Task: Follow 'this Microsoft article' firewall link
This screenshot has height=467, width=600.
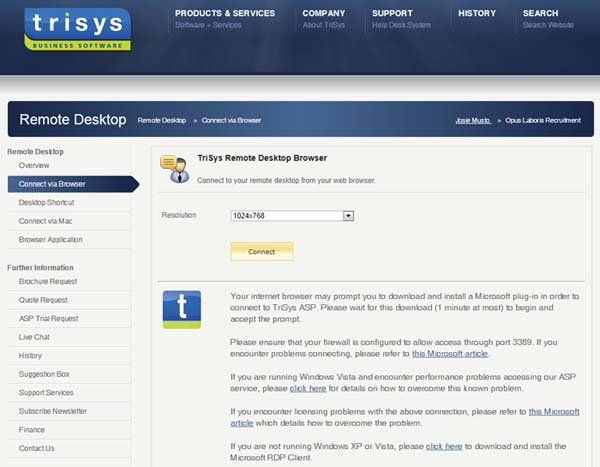Action: [450, 354]
